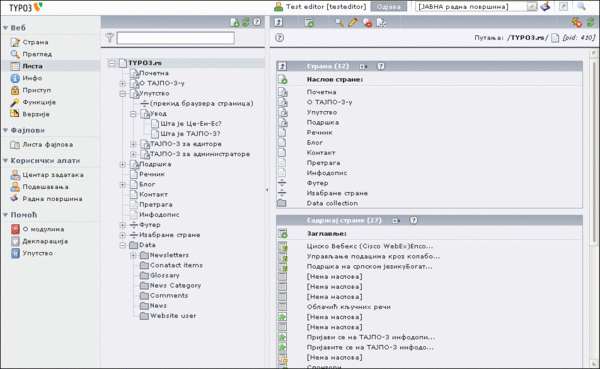The height and width of the screenshot is (369, 600).
Task: Click the page tree filter icon
Action: 110,38
